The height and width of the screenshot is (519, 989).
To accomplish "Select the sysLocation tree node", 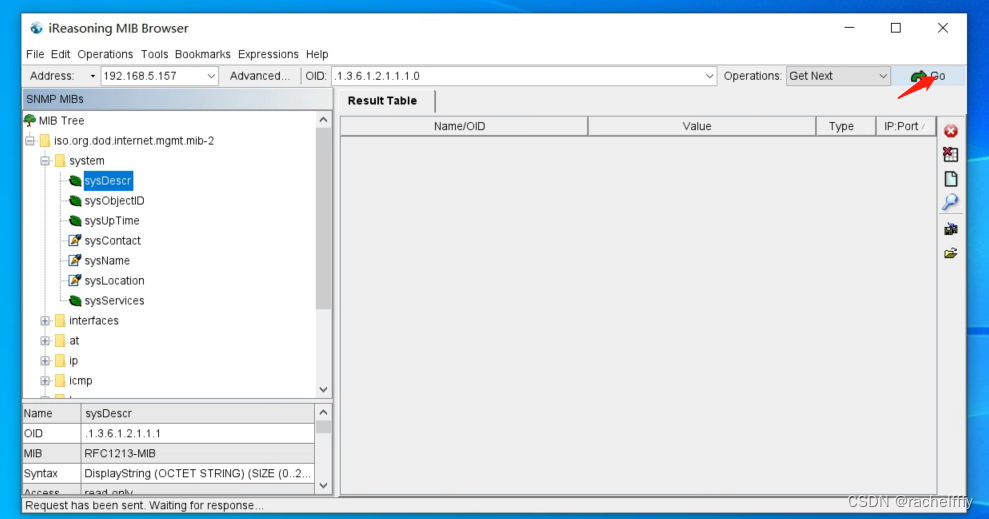I will (x=114, y=281).
